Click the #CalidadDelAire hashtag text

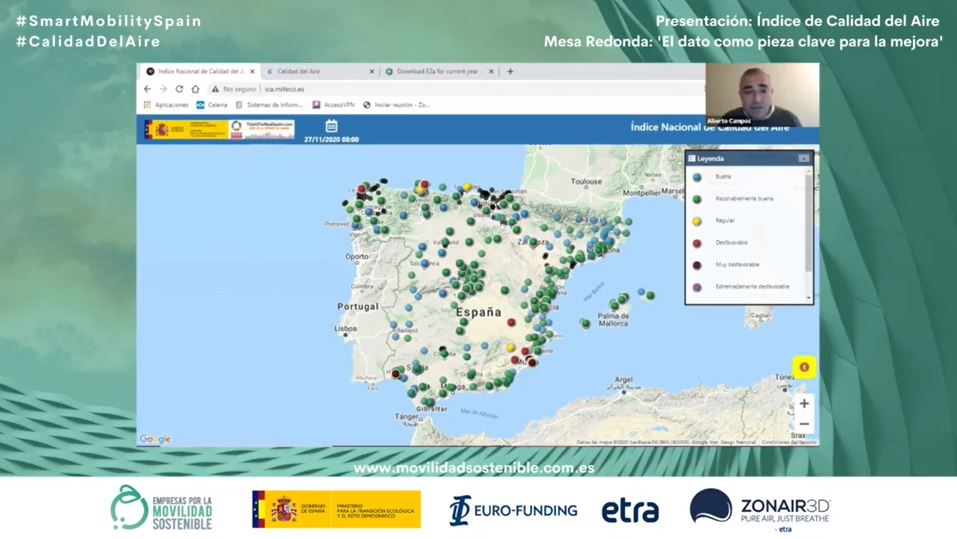pyautogui.click(x=88, y=42)
